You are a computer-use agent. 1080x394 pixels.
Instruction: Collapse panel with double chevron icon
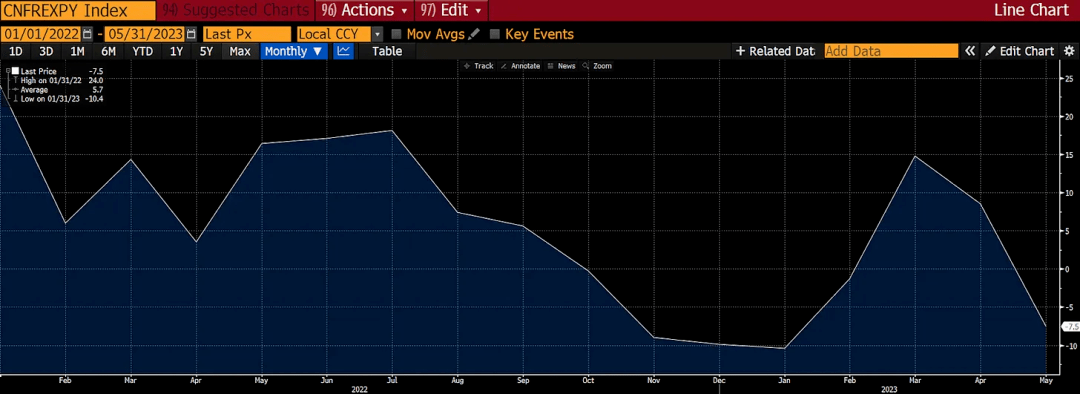970,51
